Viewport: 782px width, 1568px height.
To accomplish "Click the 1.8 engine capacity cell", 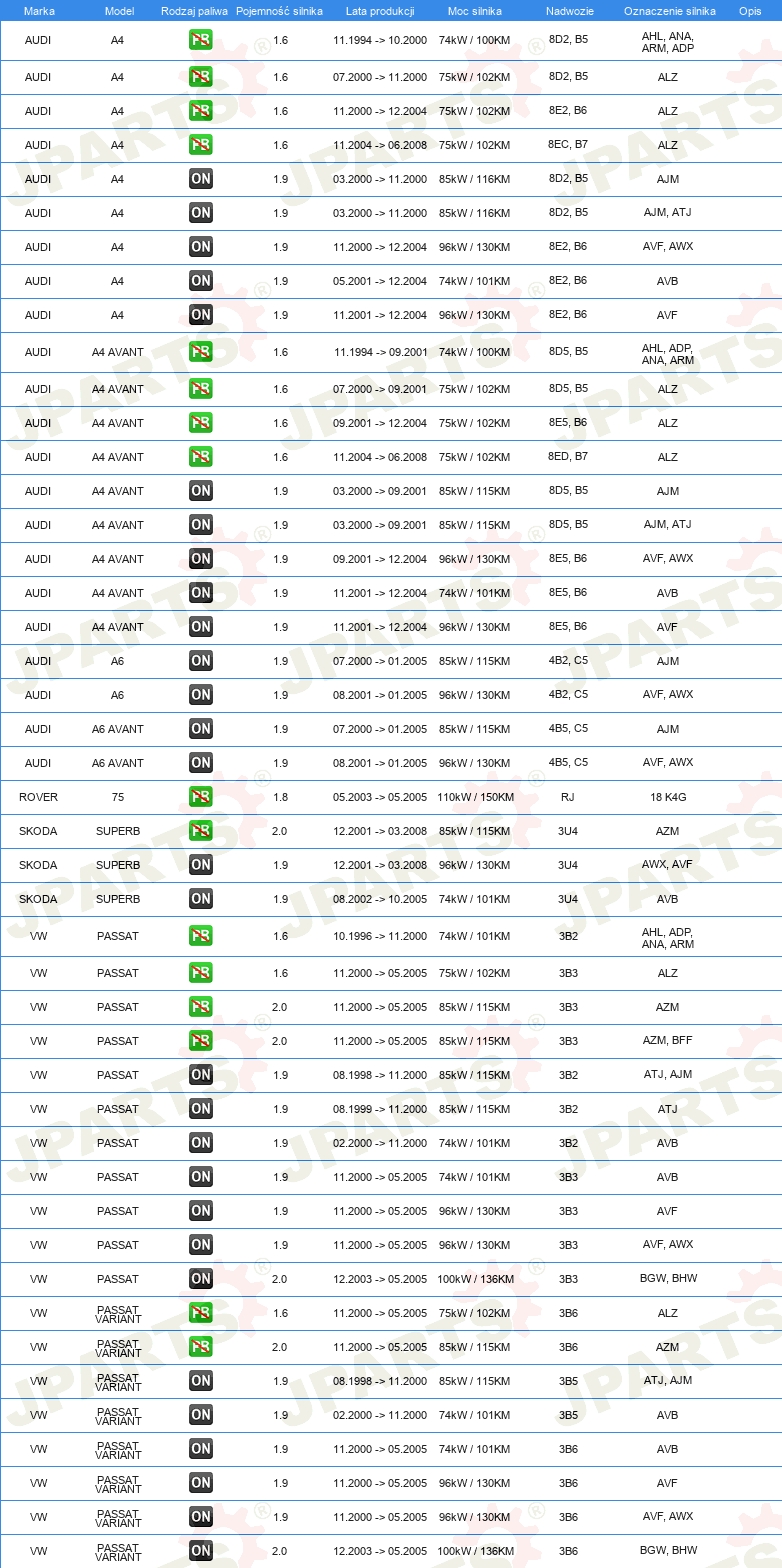I will coord(280,797).
